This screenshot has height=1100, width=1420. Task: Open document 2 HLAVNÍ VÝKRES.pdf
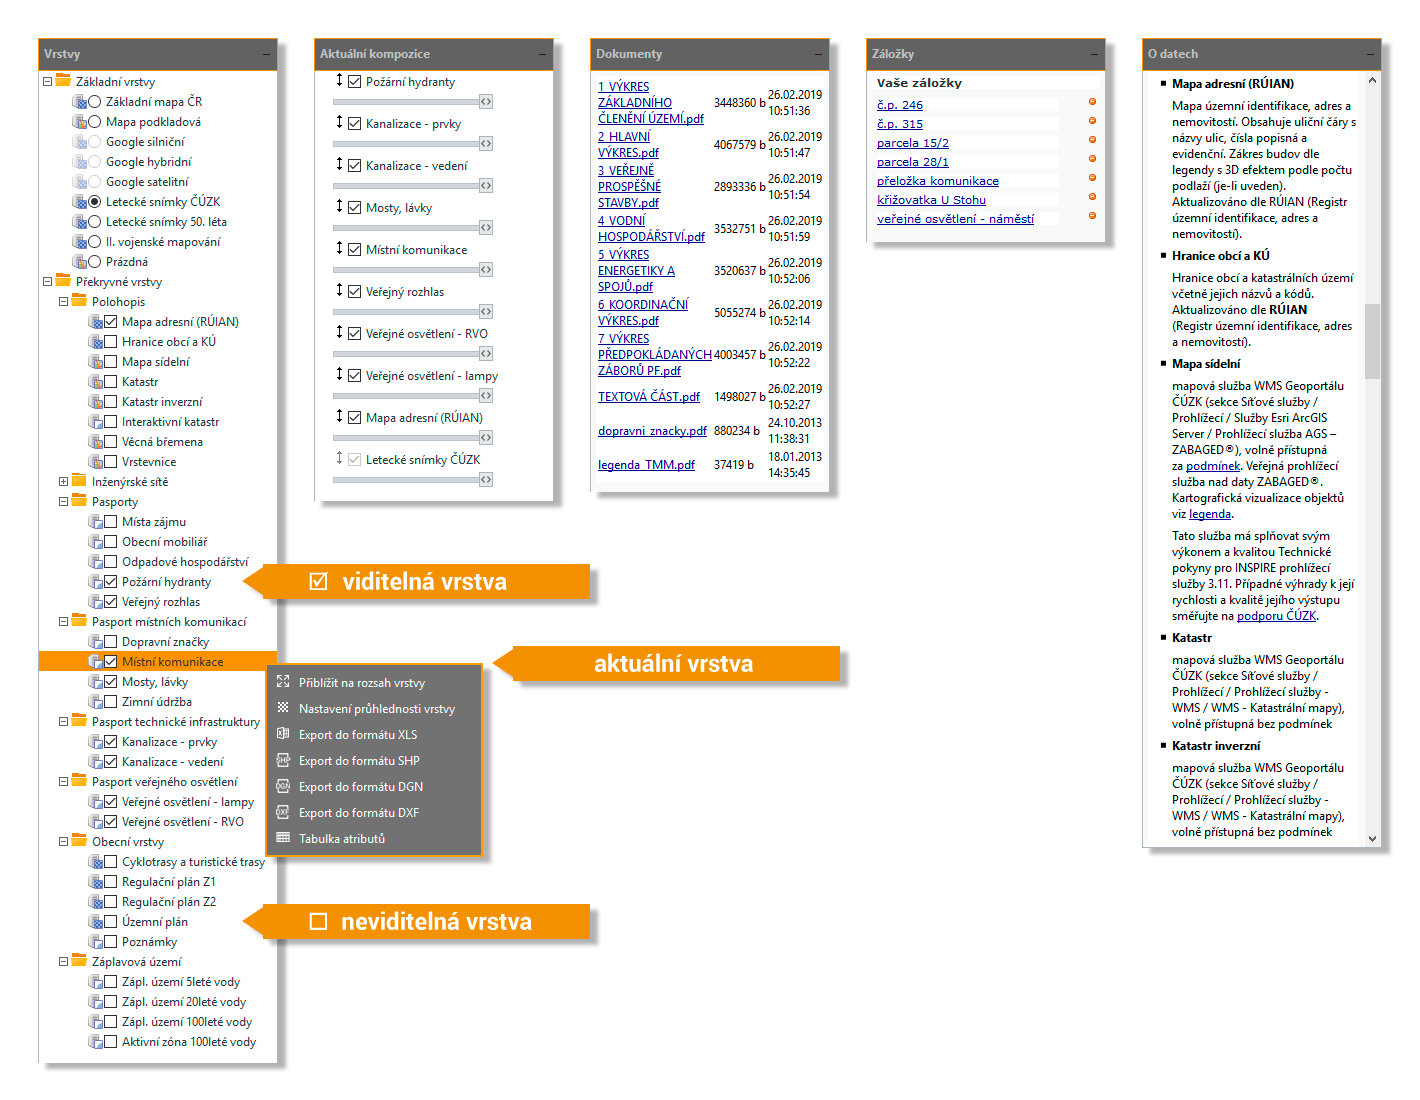(628, 145)
